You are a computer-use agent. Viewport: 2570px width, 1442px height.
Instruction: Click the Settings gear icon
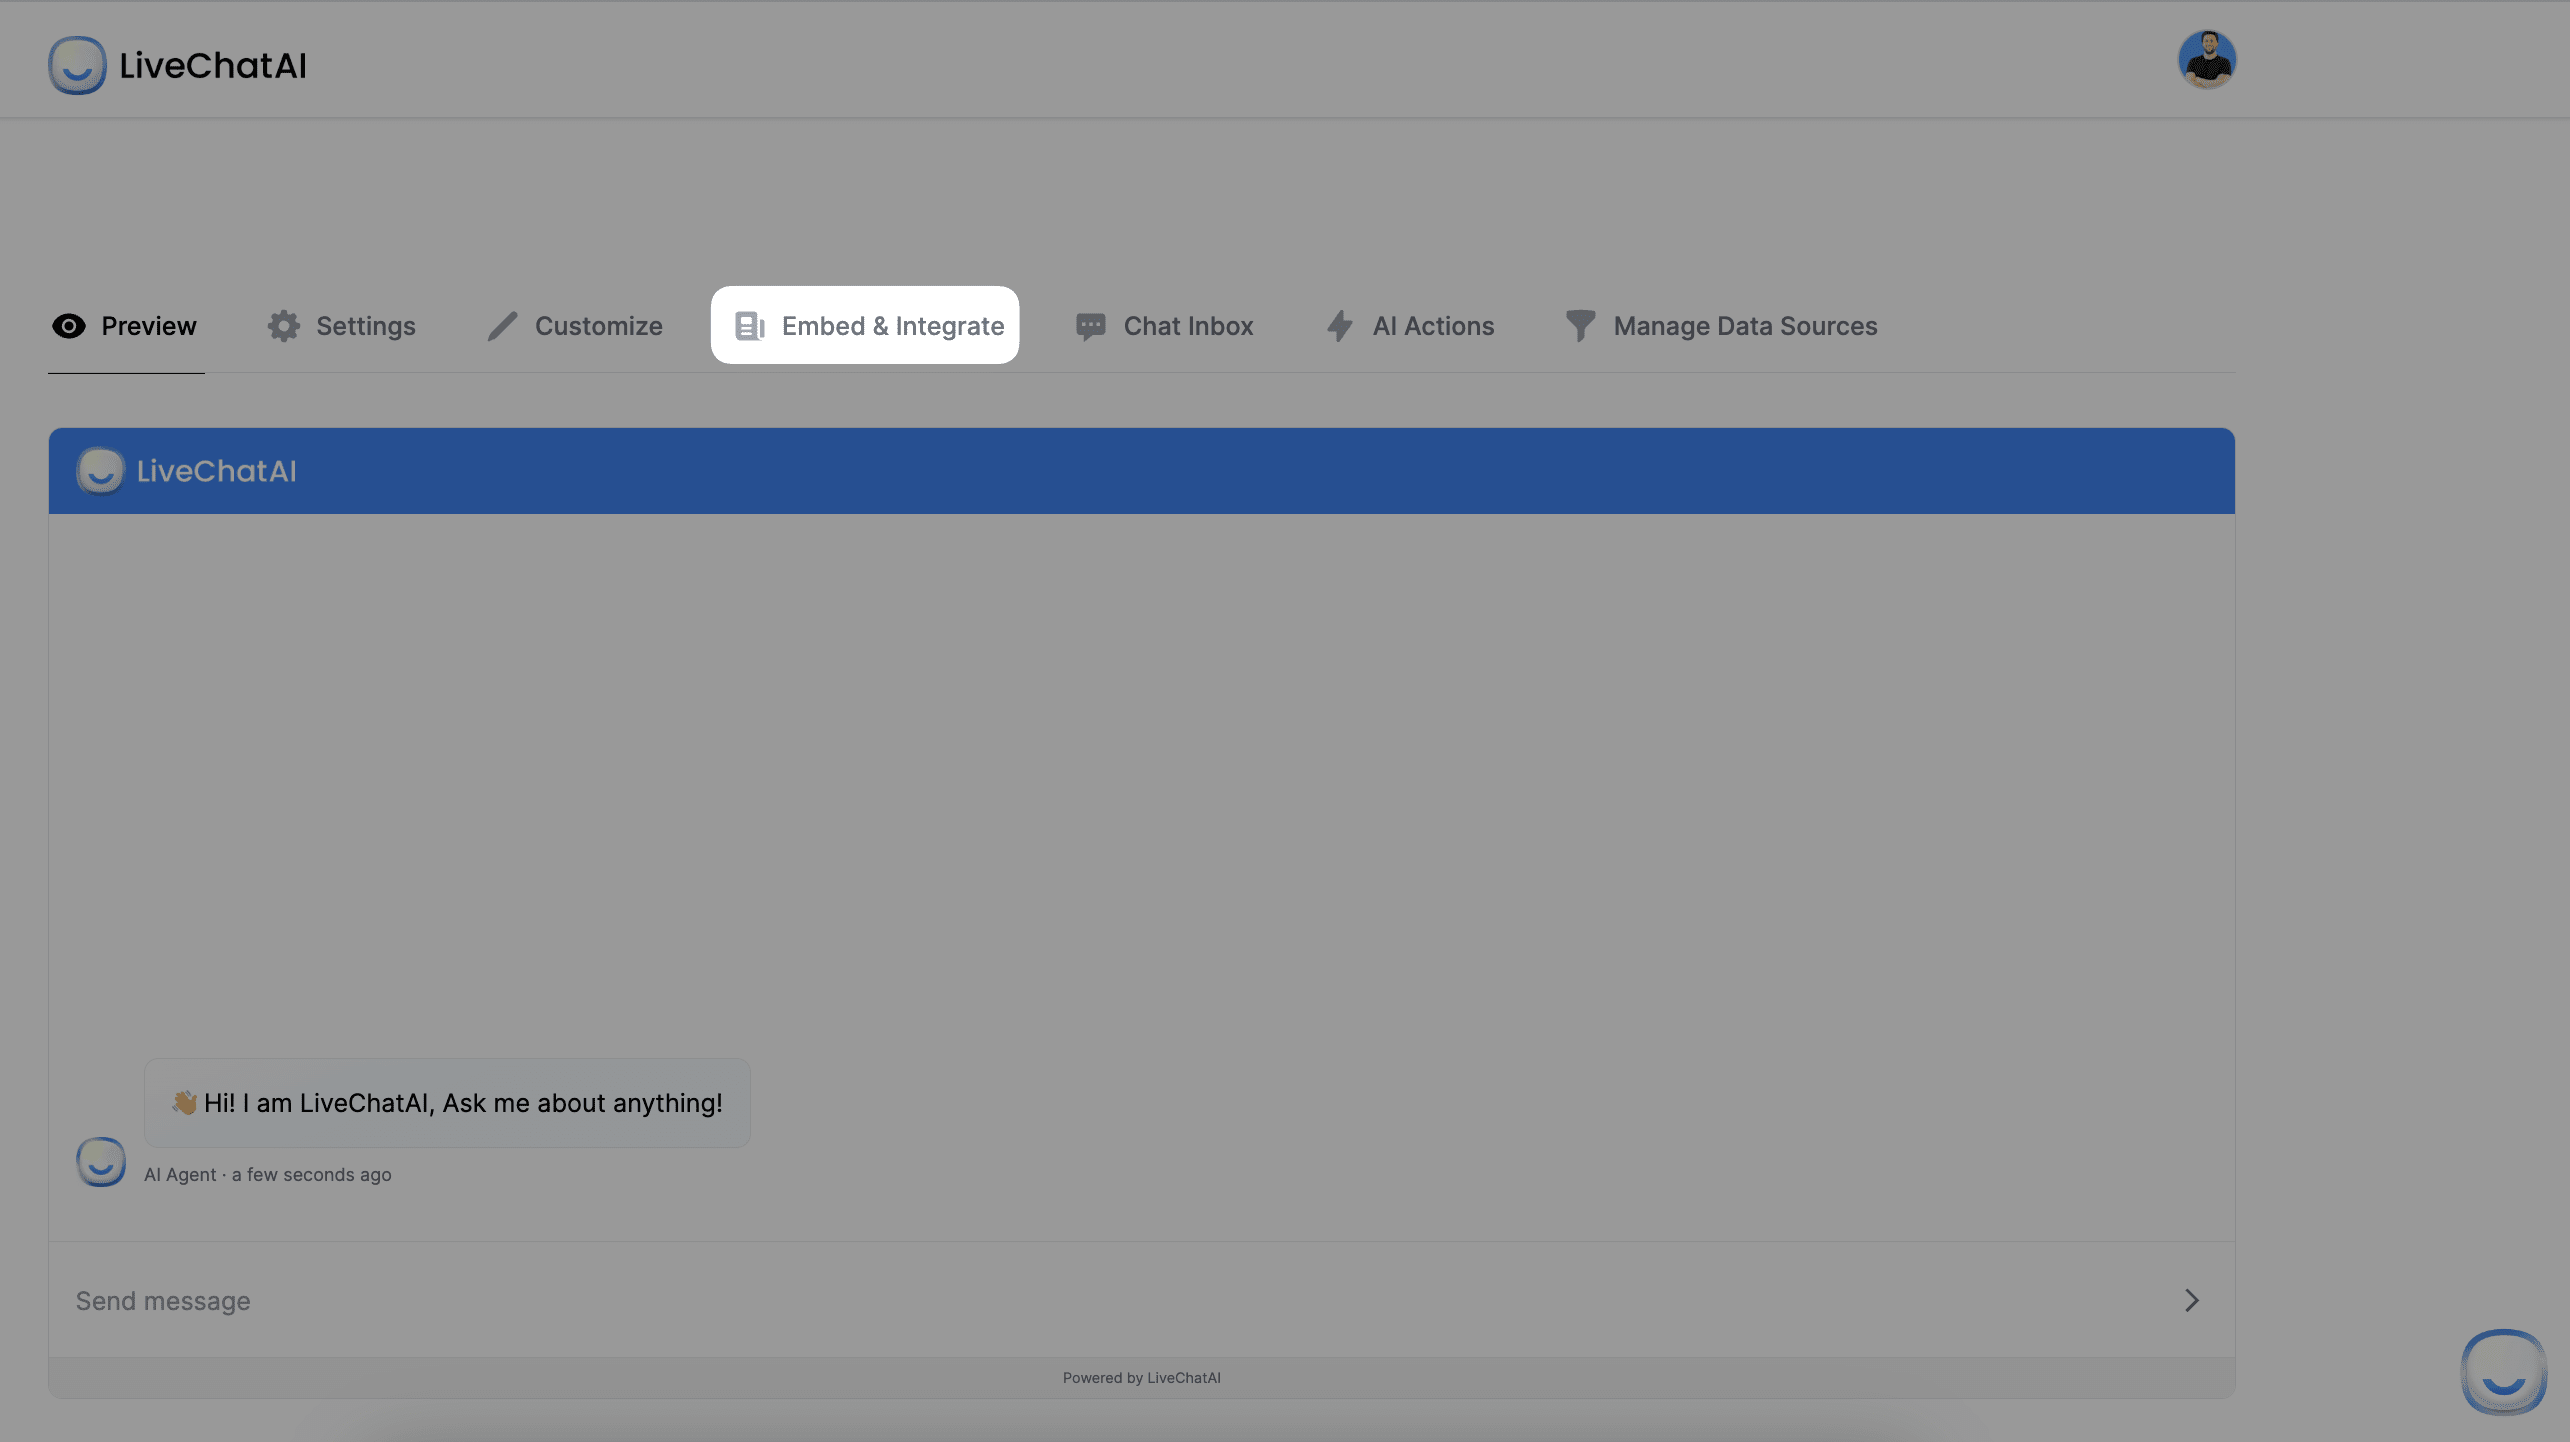(284, 326)
